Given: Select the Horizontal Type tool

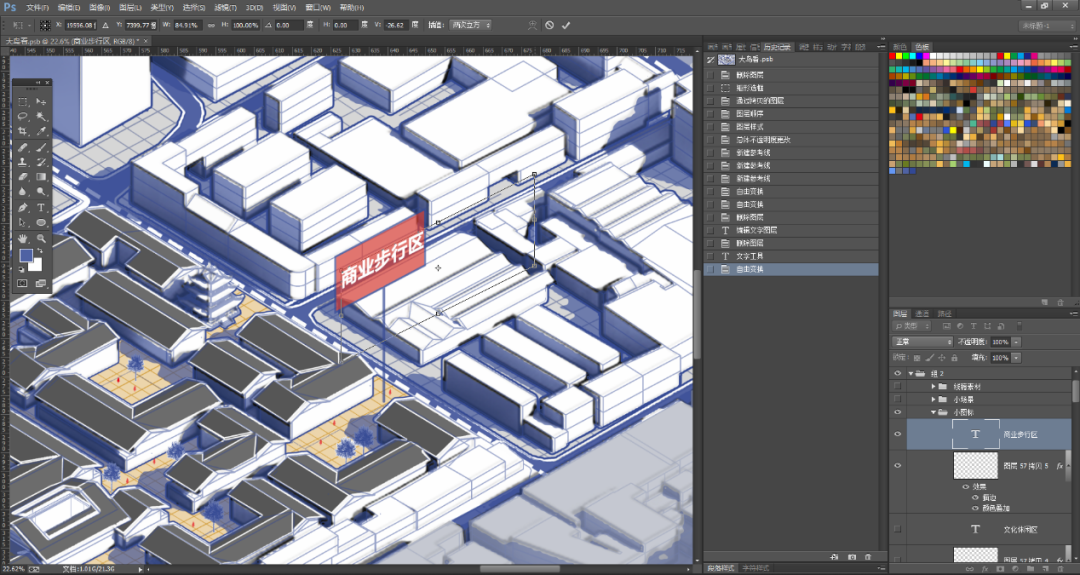Looking at the screenshot, I should click(41, 207).
